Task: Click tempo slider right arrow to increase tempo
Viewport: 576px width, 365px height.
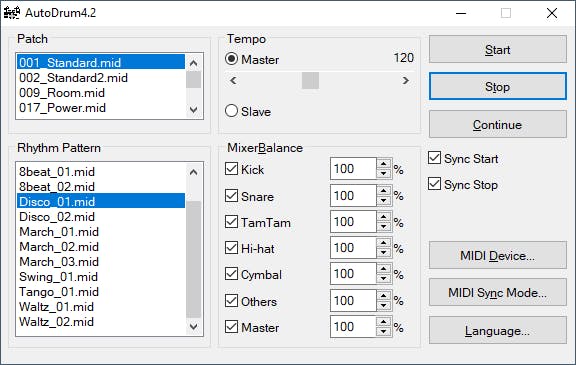Action: (406, 80)
